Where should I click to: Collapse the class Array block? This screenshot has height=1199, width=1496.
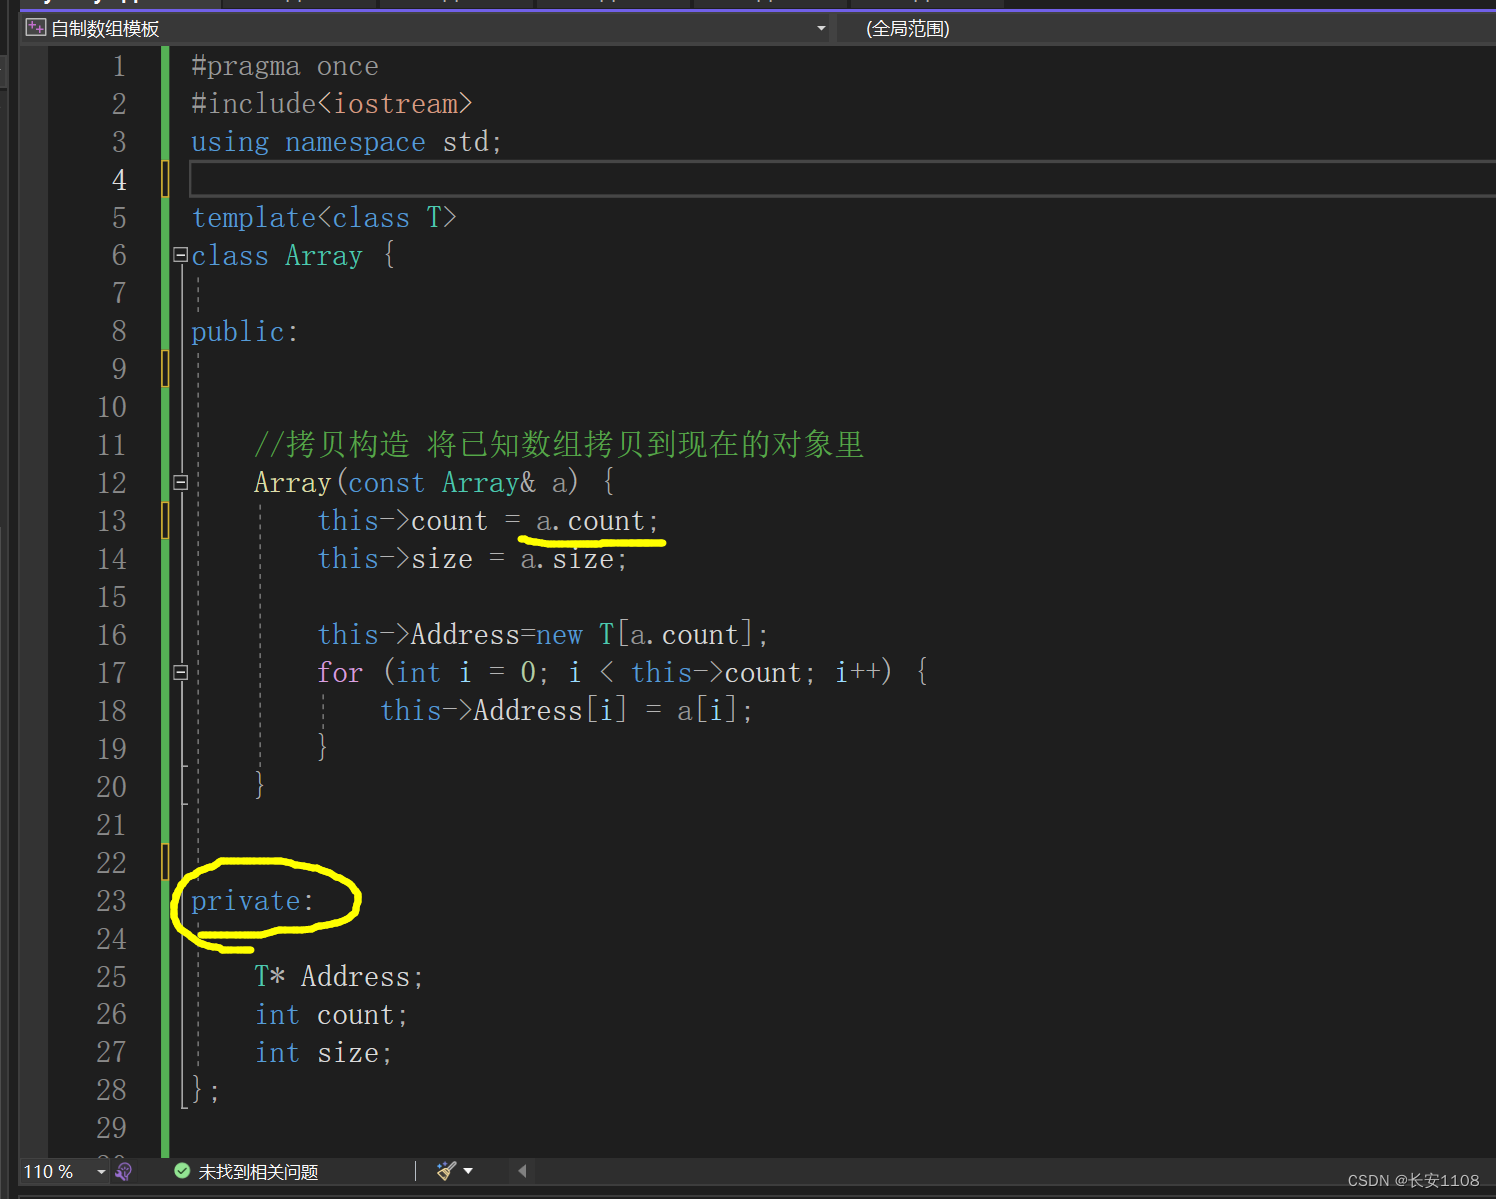181,255
